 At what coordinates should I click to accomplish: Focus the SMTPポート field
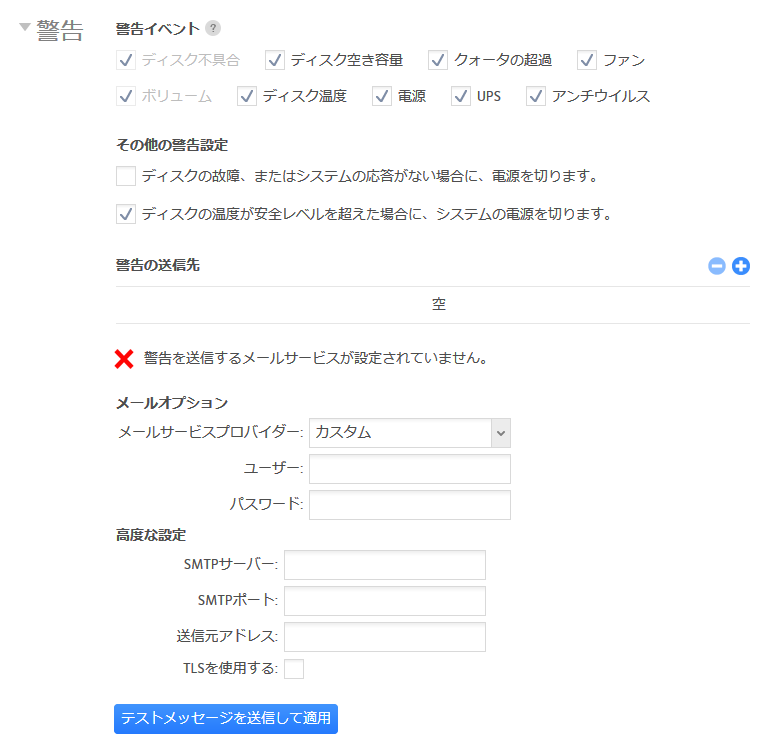[385, 601]
